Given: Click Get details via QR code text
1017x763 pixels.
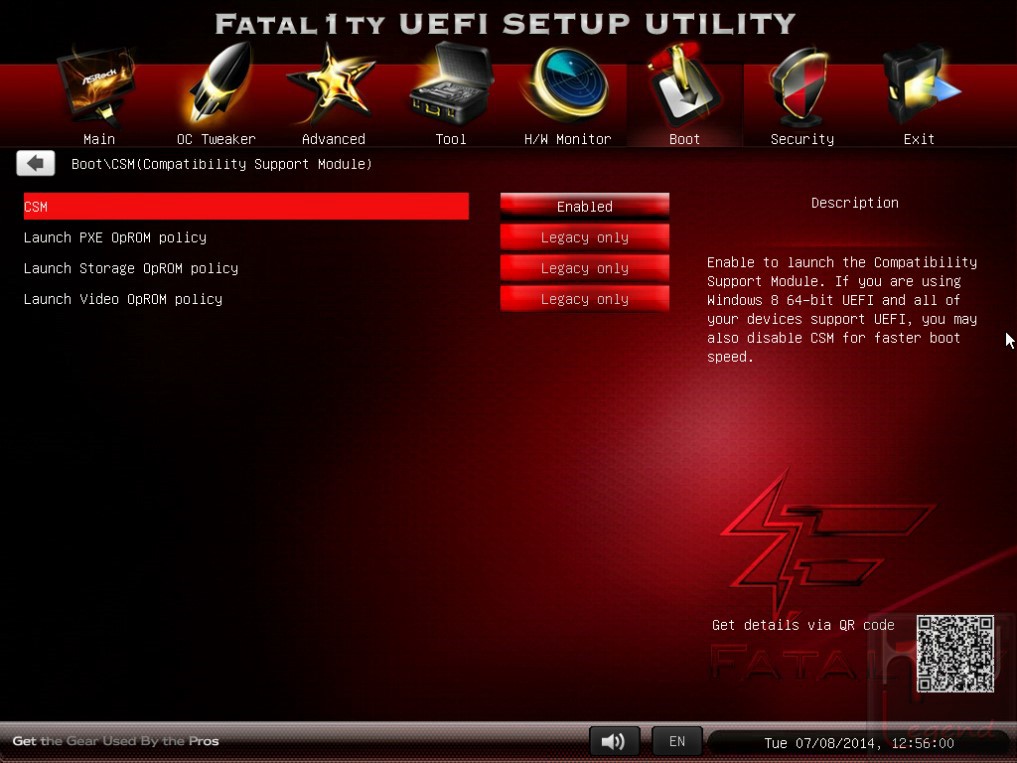Looking at the screenshot, I should click(803, 625).
